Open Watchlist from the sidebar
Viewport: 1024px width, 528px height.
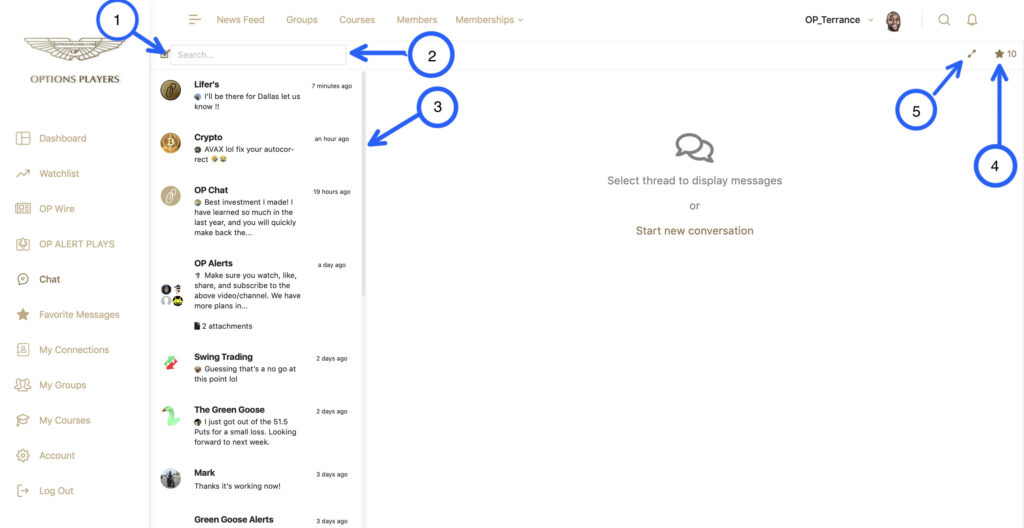click(x=59, y=174)
